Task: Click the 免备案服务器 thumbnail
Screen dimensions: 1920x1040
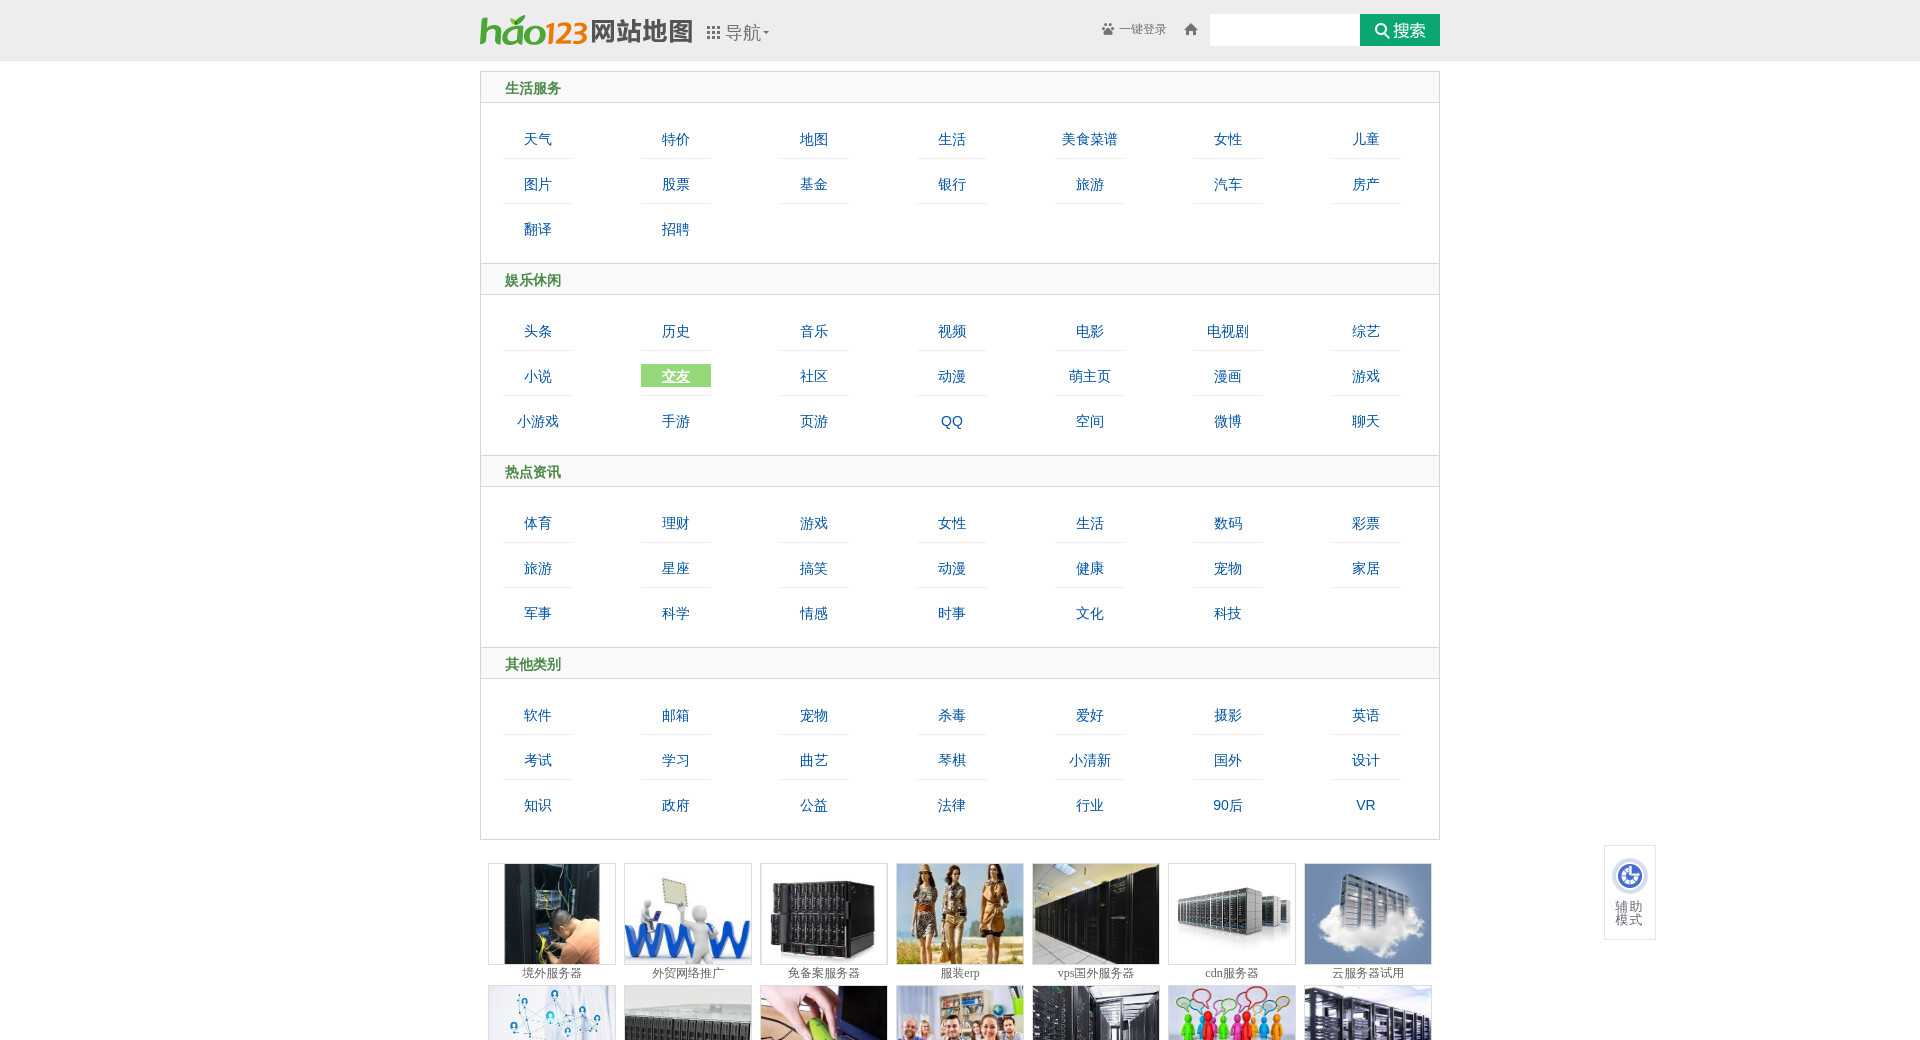Action: pos(824,914)
